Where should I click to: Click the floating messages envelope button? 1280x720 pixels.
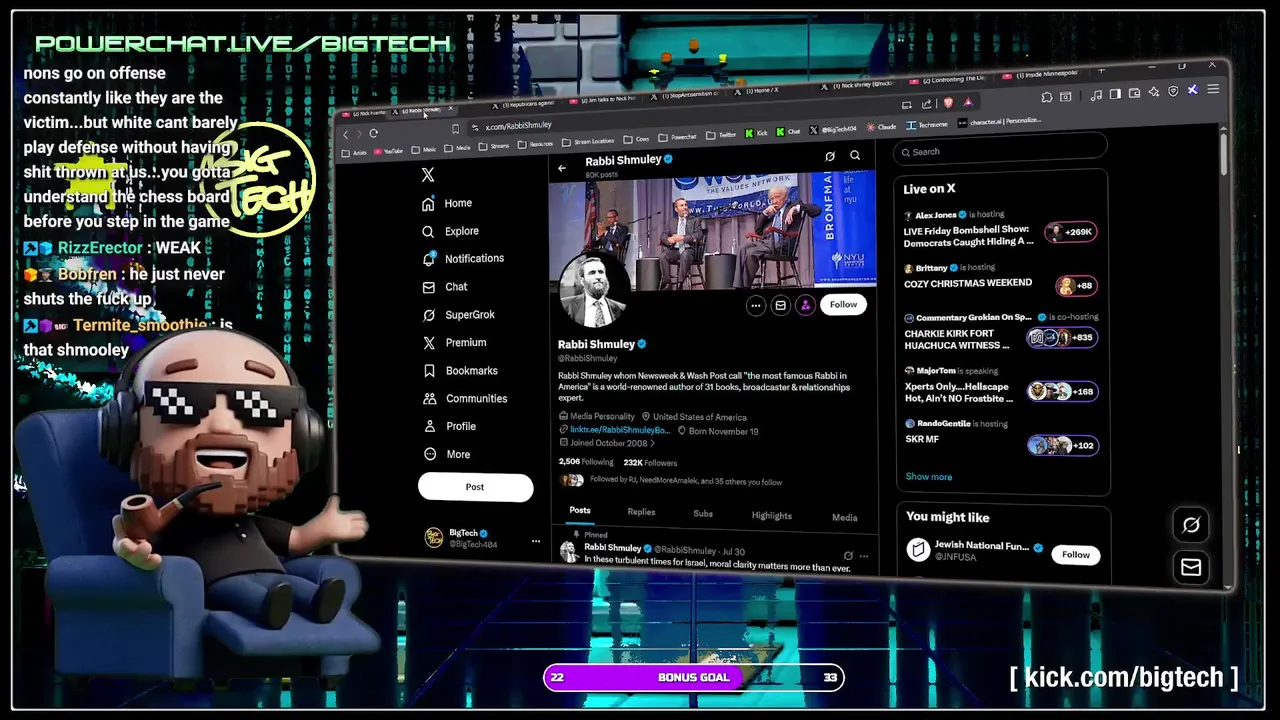click(1191, 568)
